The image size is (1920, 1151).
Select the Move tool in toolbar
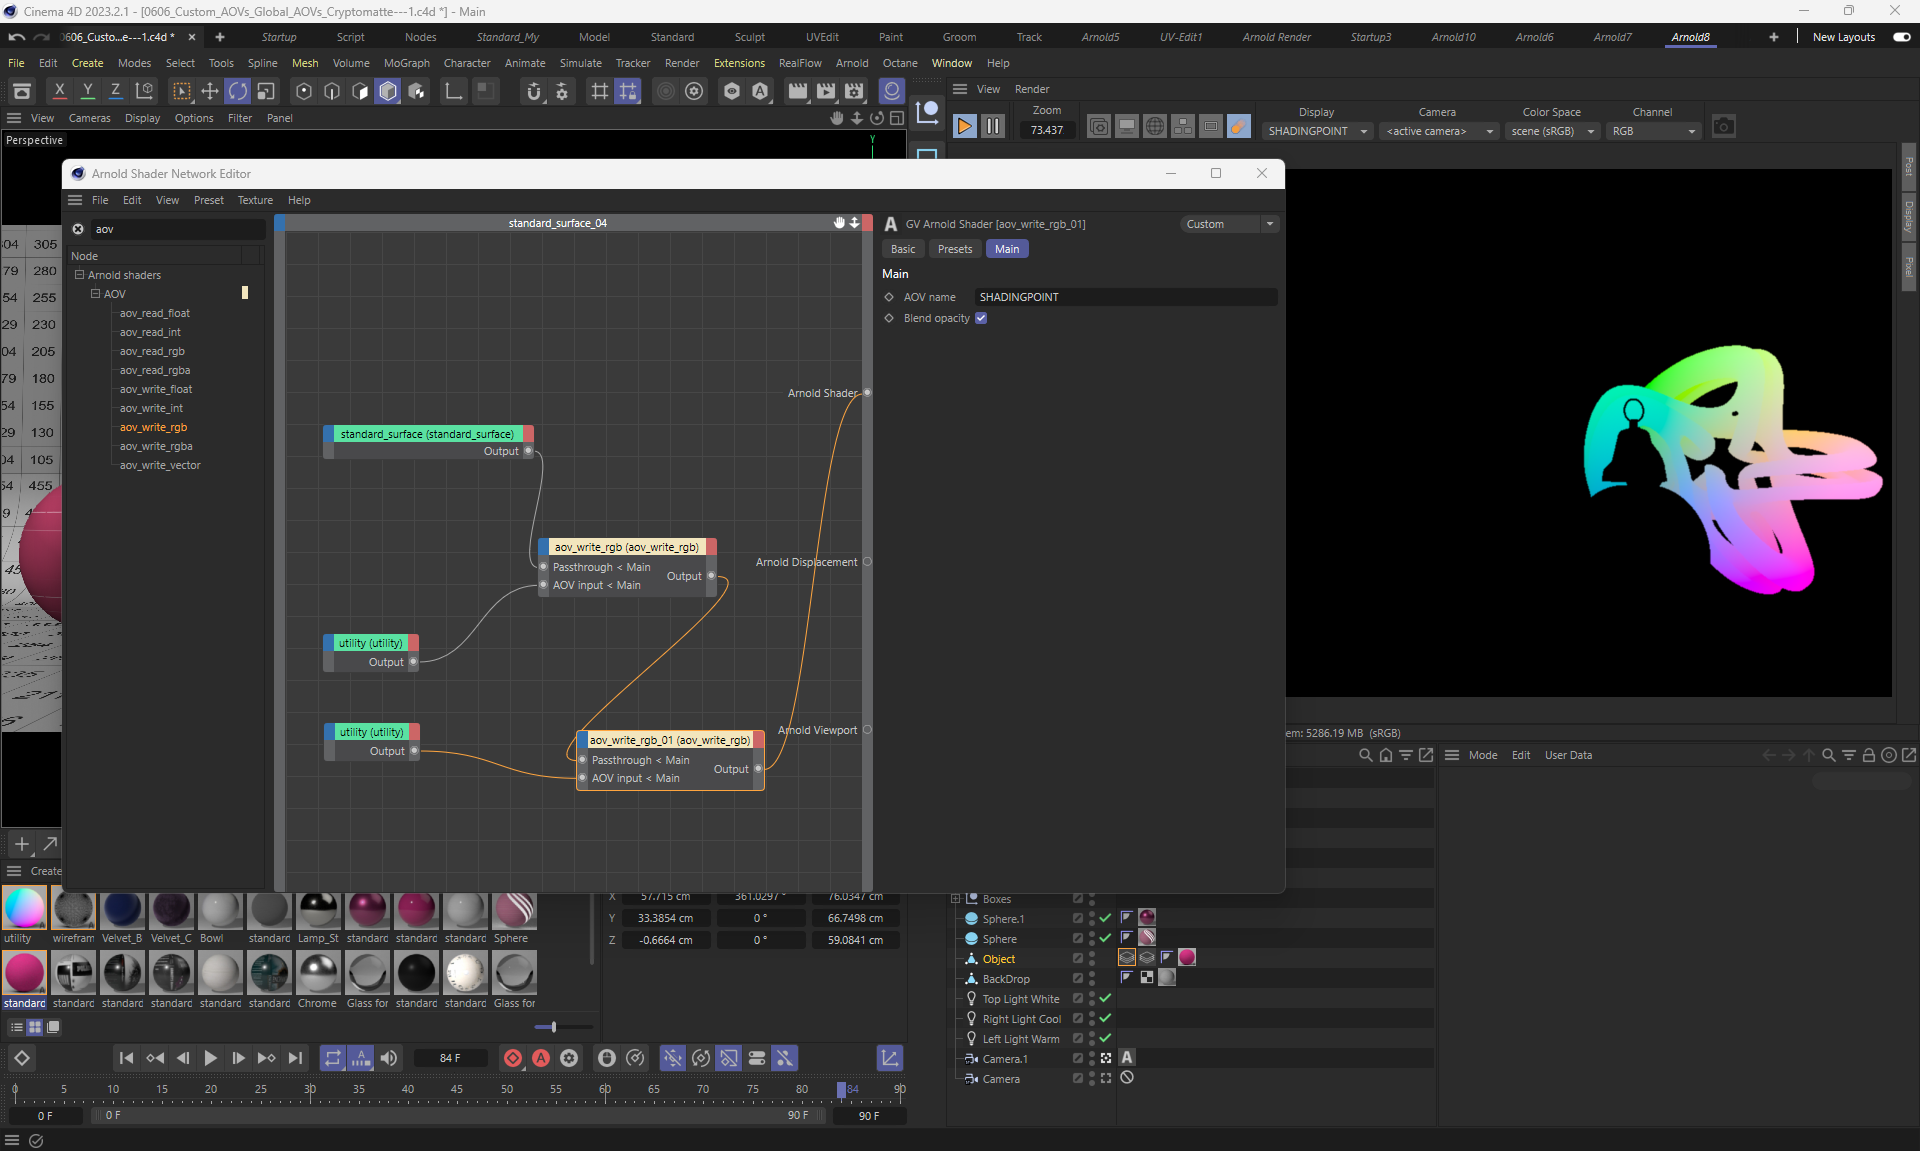[210, 92]
